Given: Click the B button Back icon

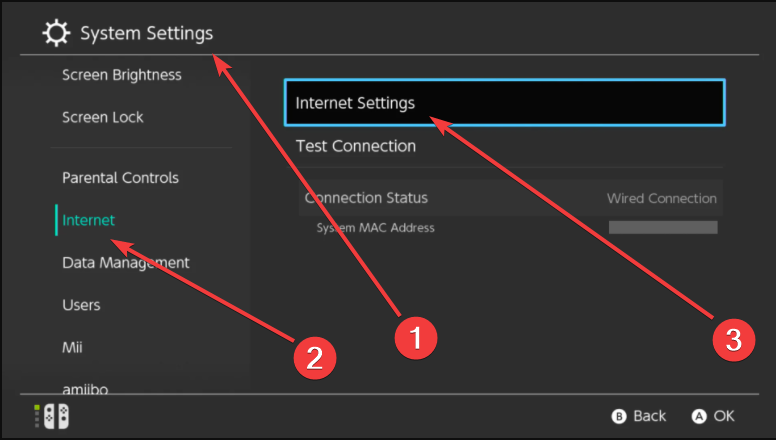Looking at the screenshot, I should coord(619,416).
